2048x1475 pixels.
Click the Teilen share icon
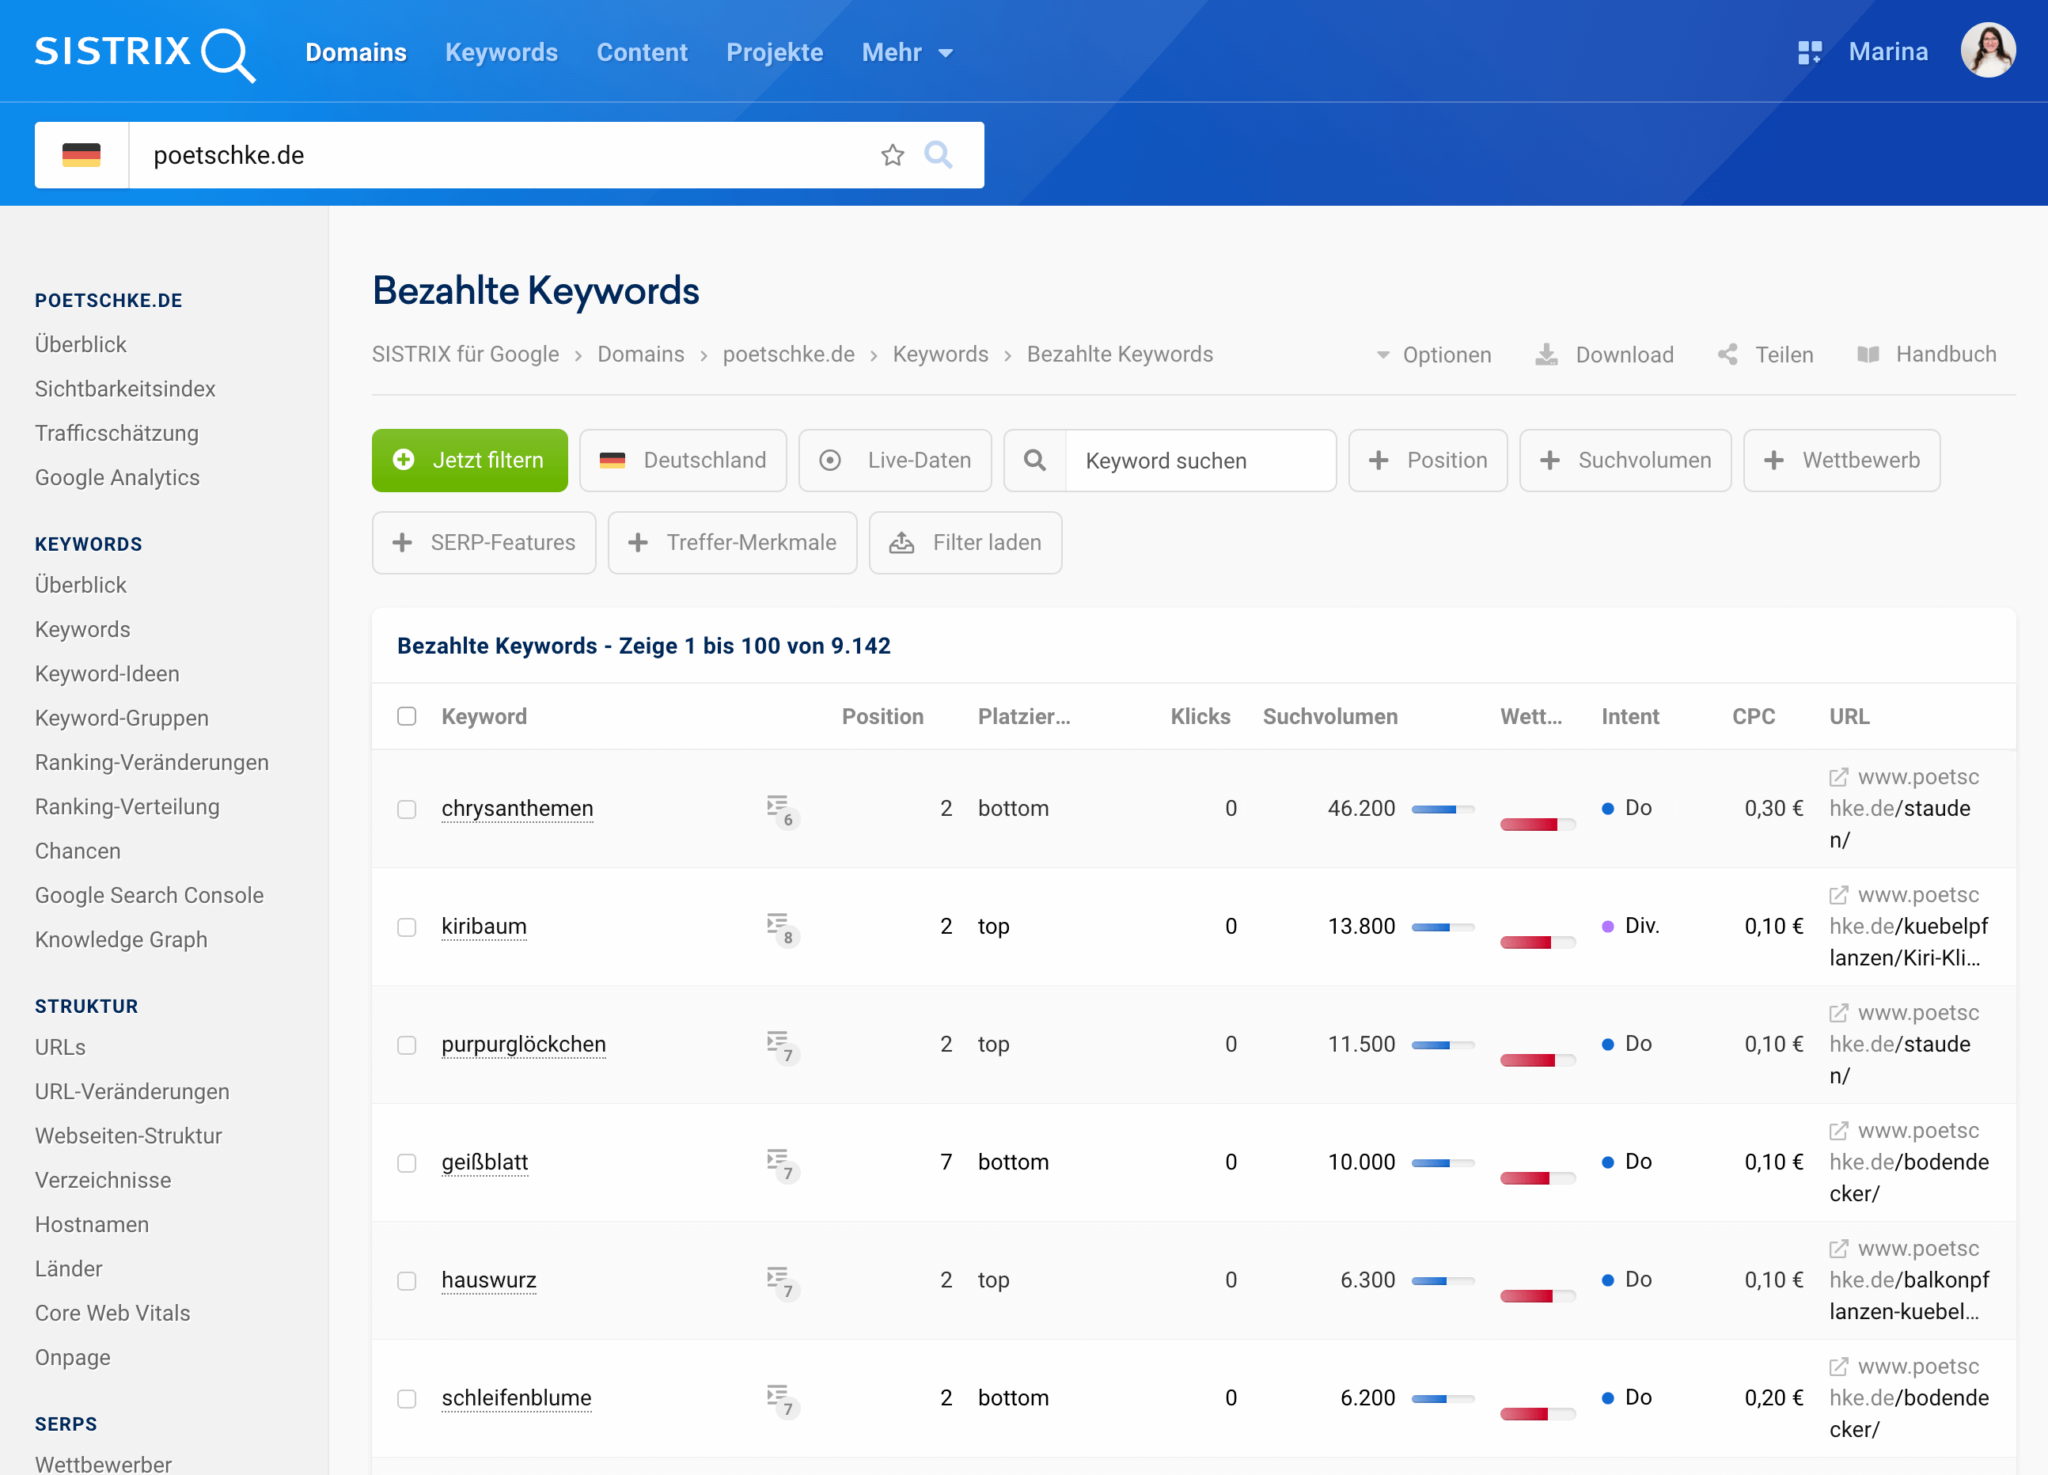[x=1728, y=354]
